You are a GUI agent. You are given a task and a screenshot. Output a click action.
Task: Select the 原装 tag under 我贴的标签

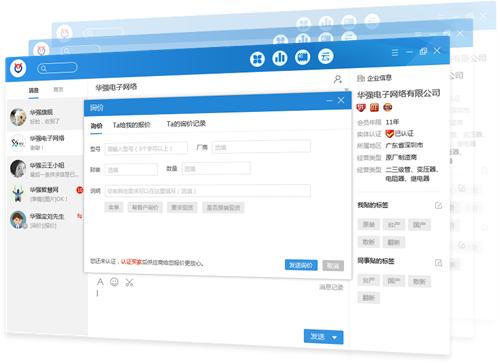[x=369, y=225]
